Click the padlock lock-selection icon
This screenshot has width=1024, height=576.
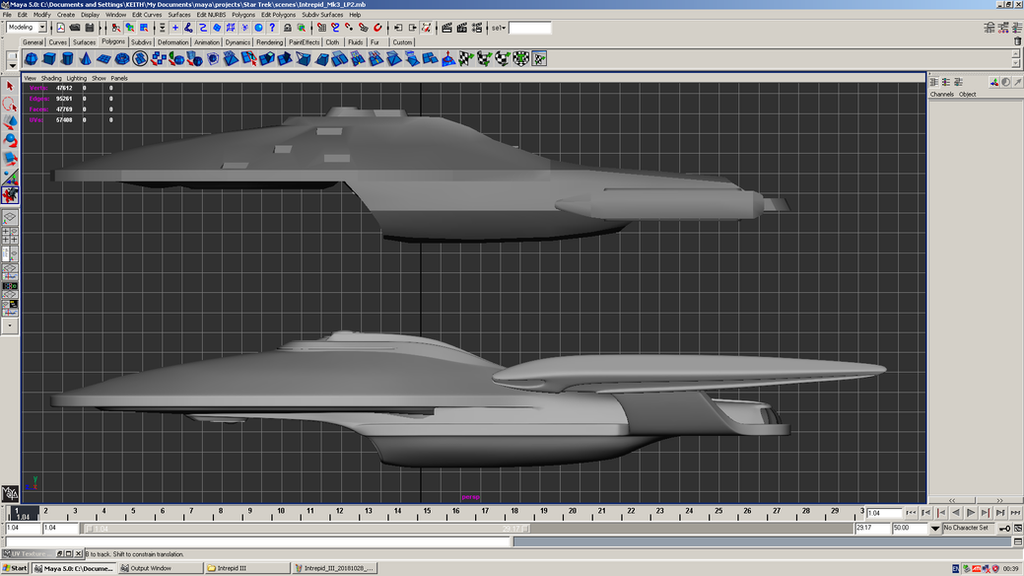(287, 27)
